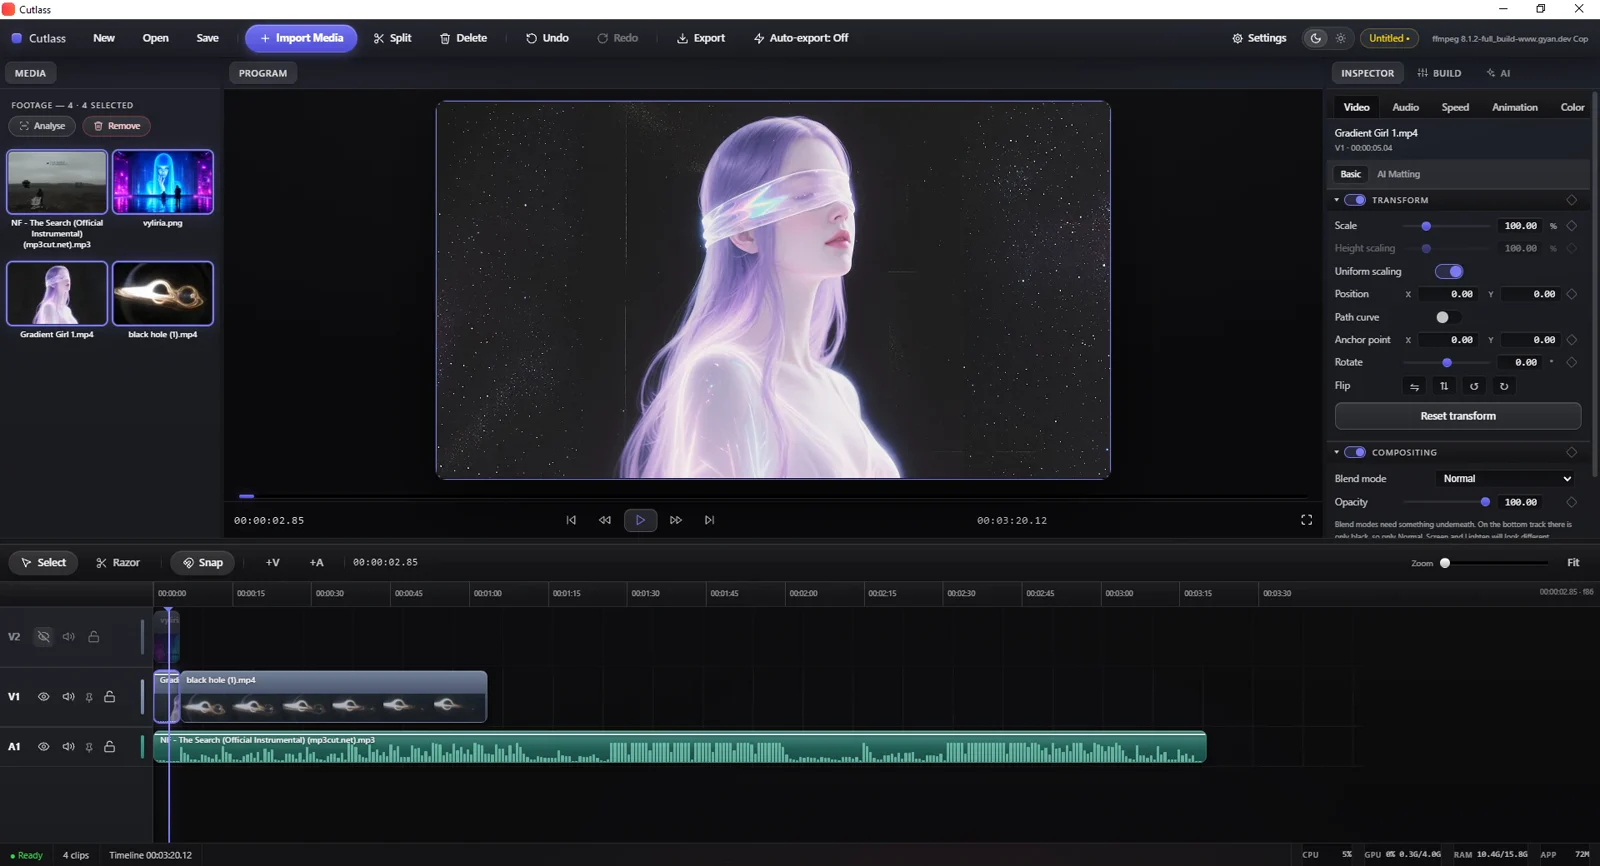Screen dimensions: 1600x866
Task: Add a video track with +V
Action: [x=272, y=563]
